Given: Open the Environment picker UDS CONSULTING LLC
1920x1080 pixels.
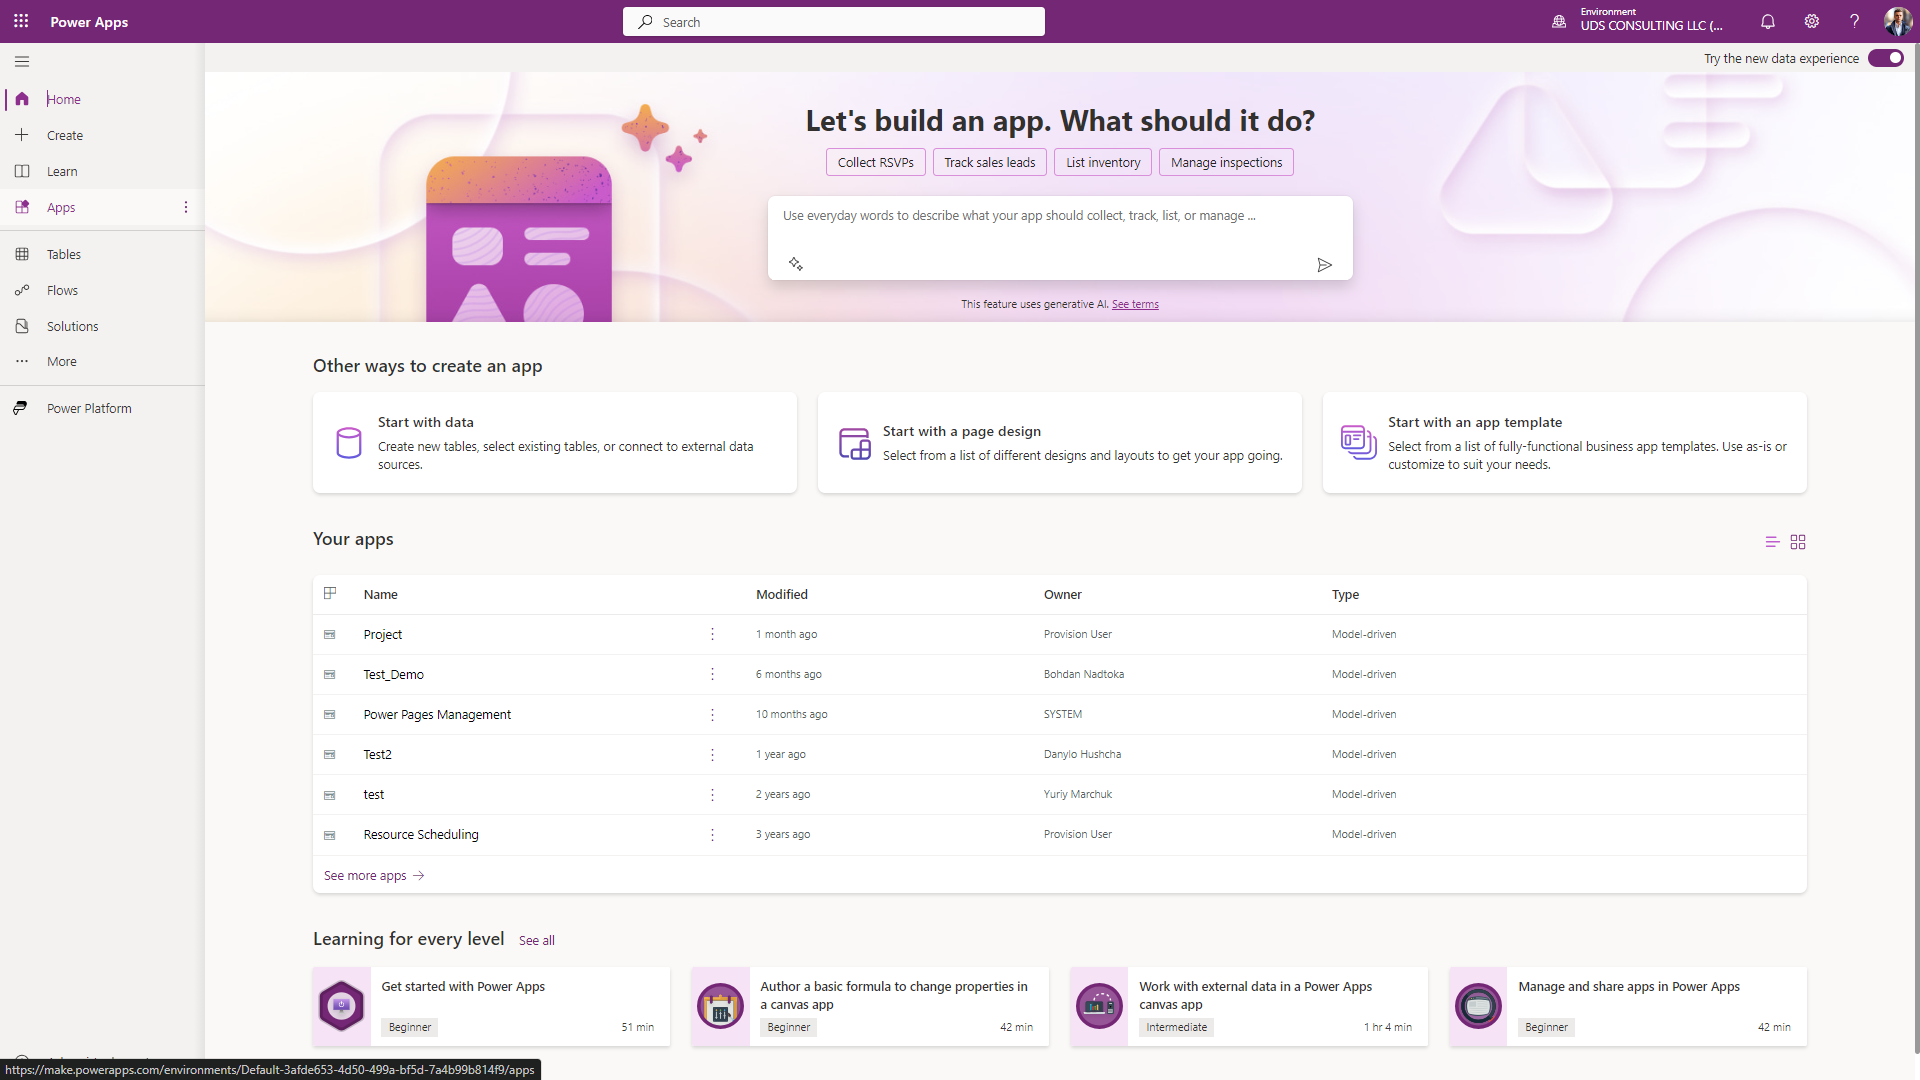Looking at the screenshot, I should pyautogui.click(x=1651, y=20).
